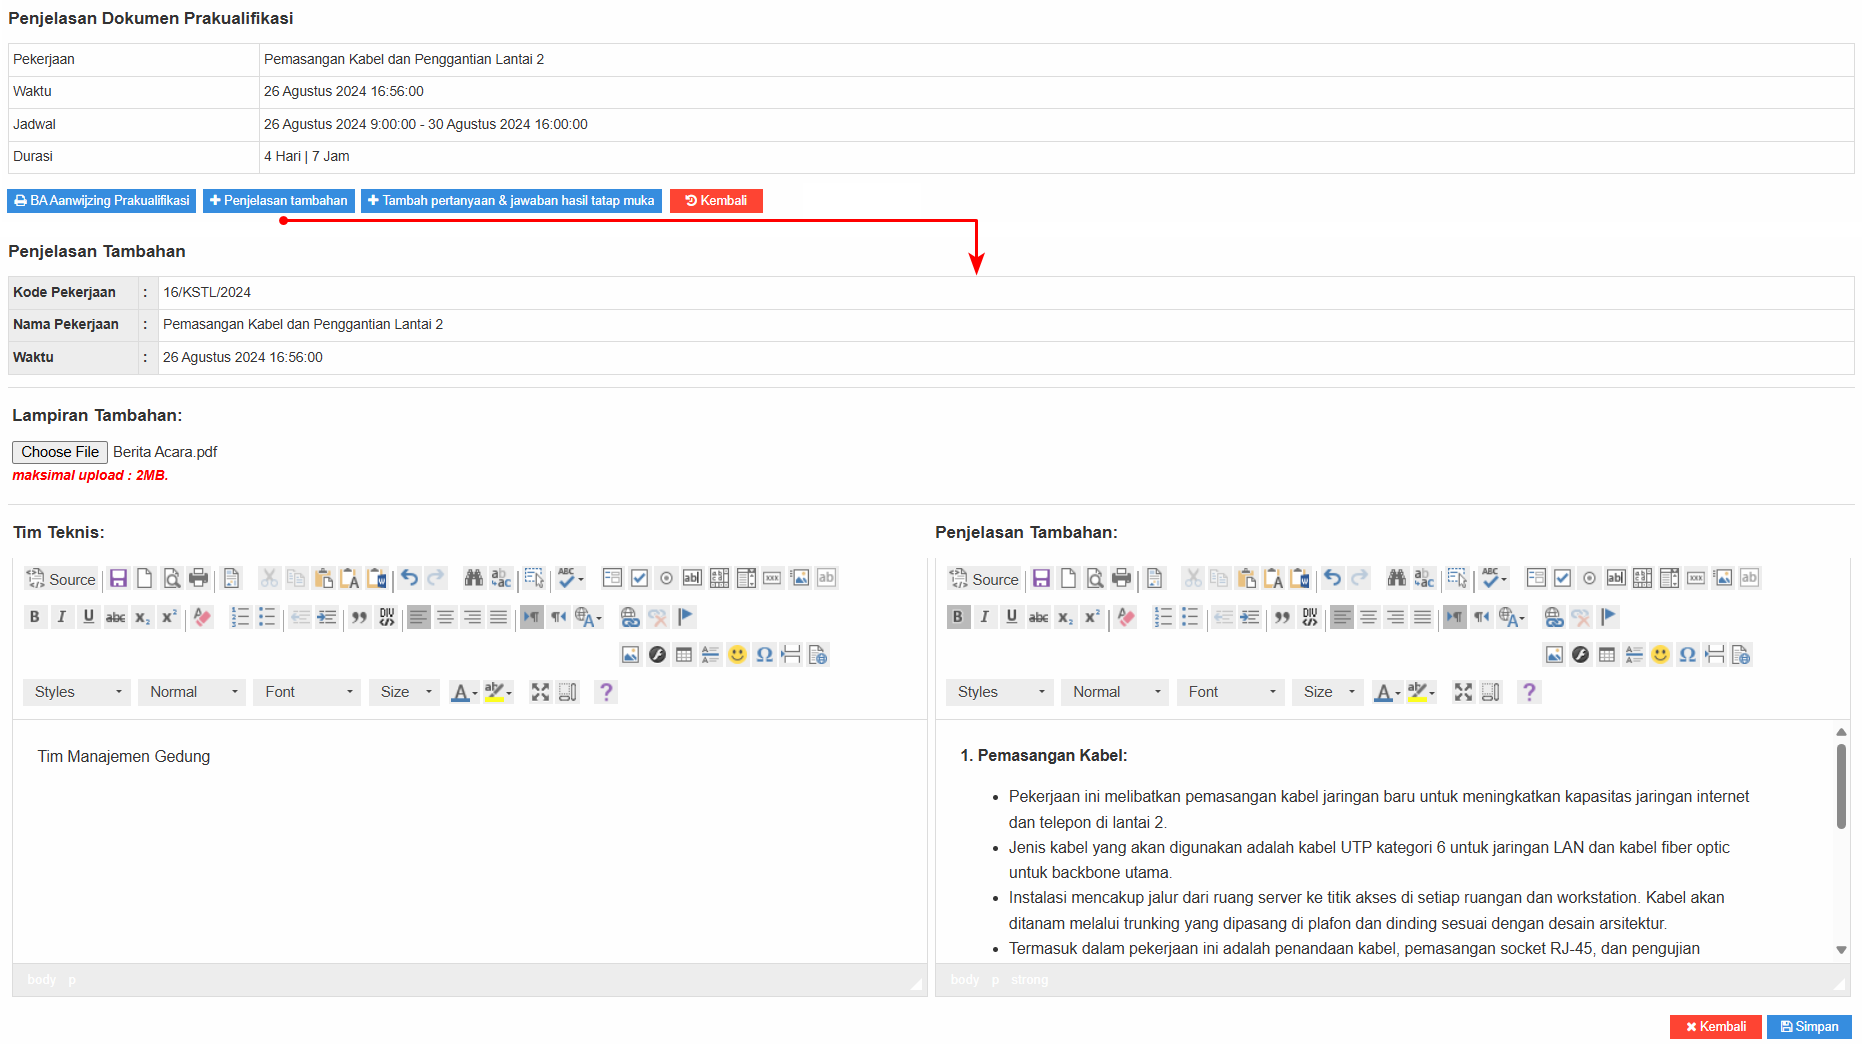
Task: Click into Tim Manajemen Gedung text
Action: (124, 757)
